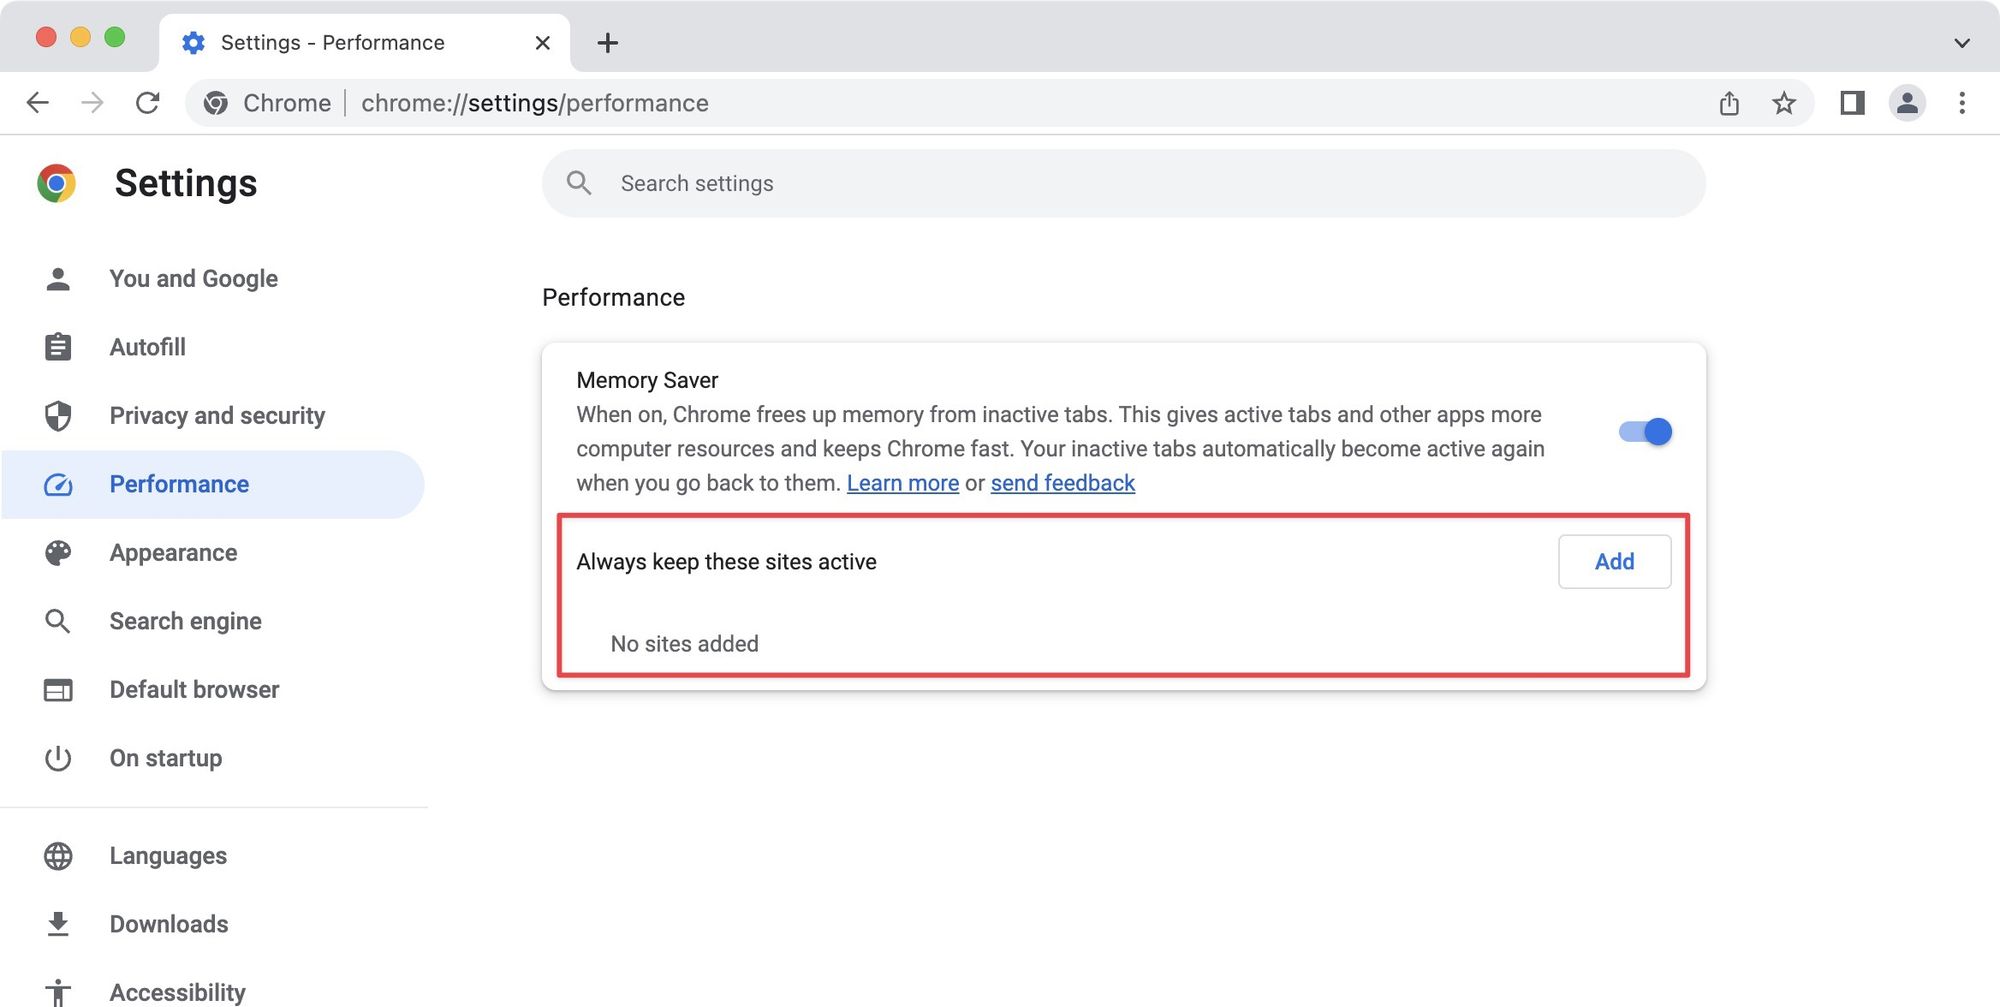2000x1007 pixels.
Task: Open the Learn more link
Action: pos(902,484)
